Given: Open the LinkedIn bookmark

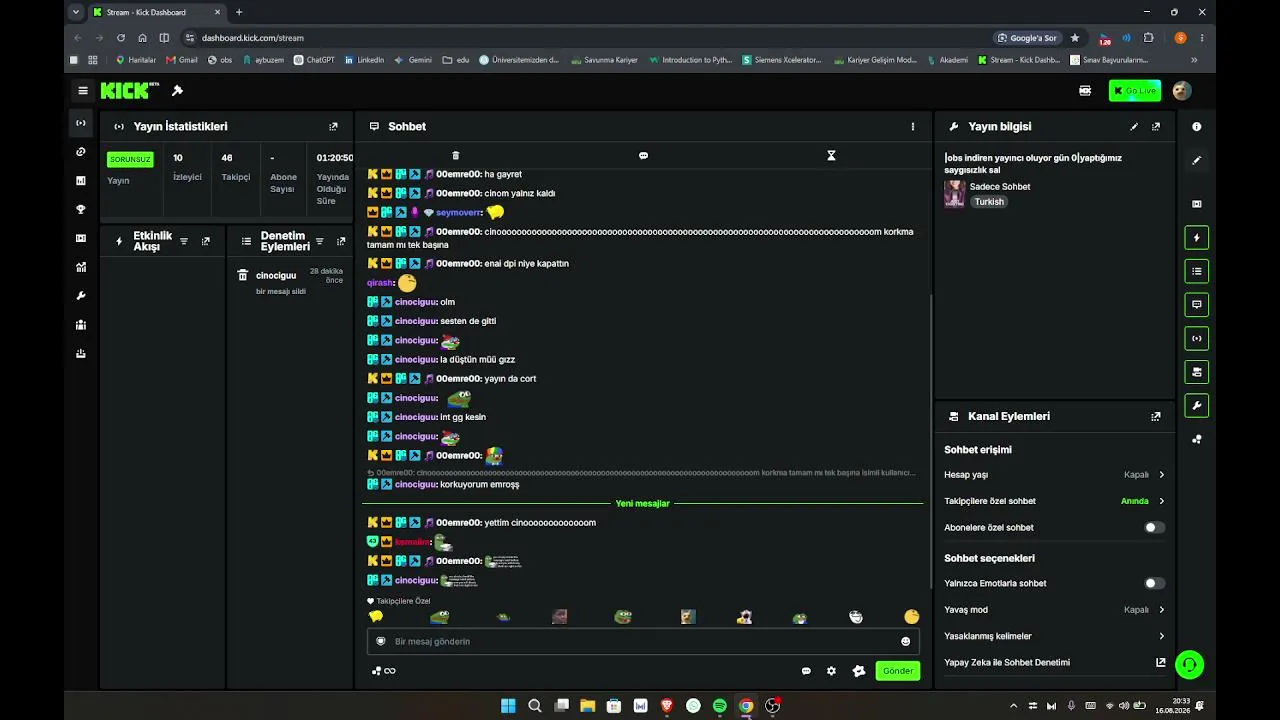Looking at the screenshot, I should (364, 60).
